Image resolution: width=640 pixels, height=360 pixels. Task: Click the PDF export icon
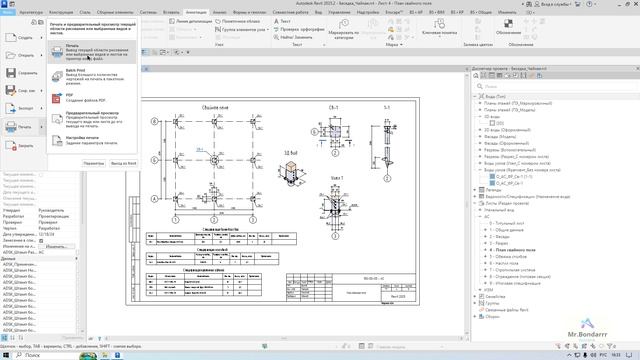[57, 98]
